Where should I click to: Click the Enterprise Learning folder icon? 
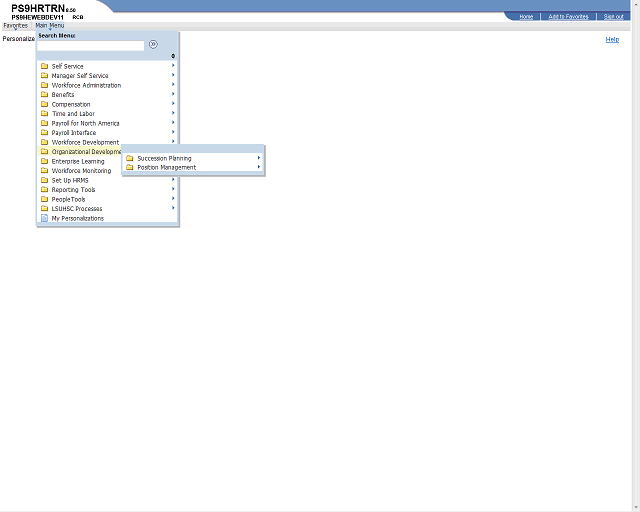click(x=44, y=161)
